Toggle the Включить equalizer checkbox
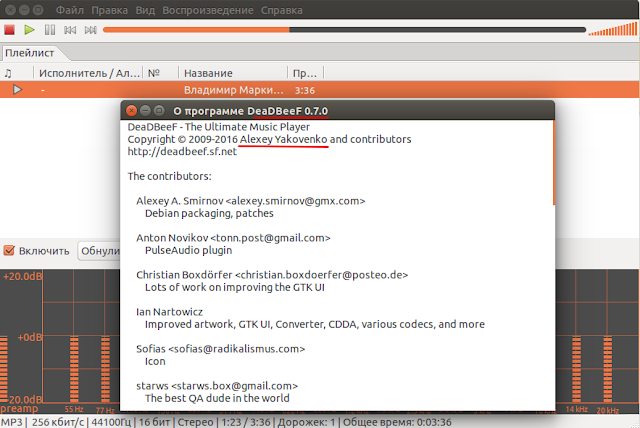Viewport: 640px width, 428px height. [9, 250]
